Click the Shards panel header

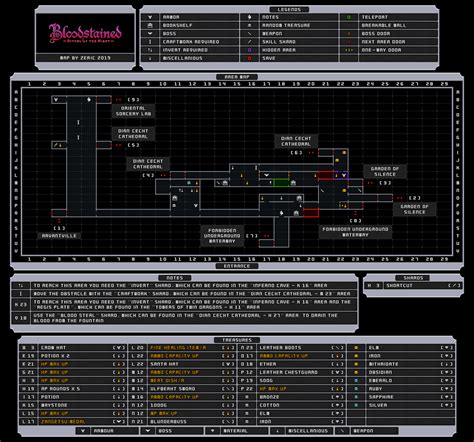tap(413, 278)
